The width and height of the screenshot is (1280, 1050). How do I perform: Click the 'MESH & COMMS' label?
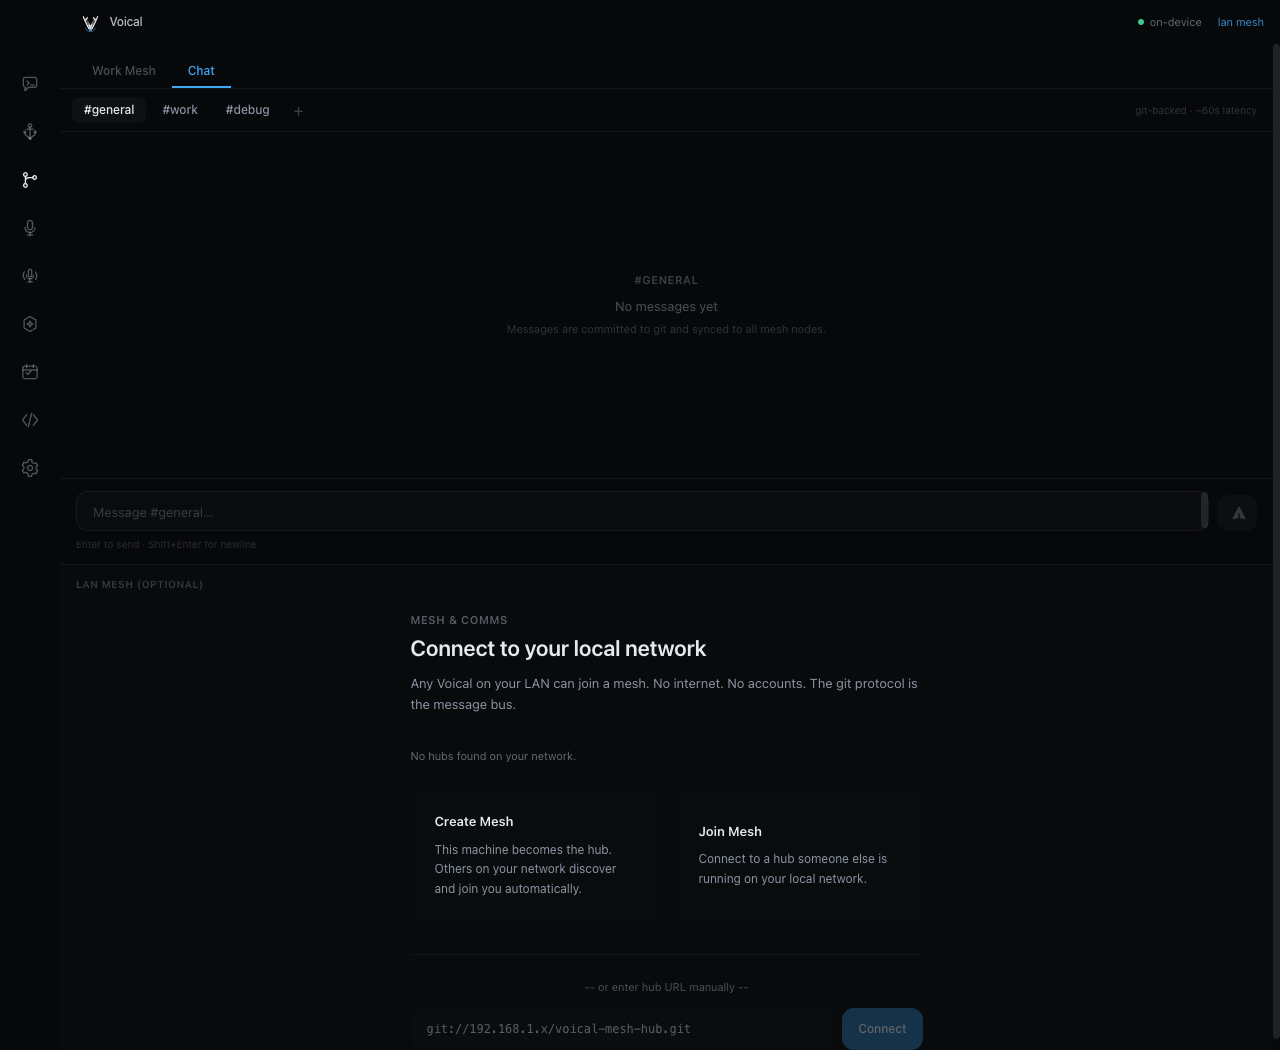point(459,621)
